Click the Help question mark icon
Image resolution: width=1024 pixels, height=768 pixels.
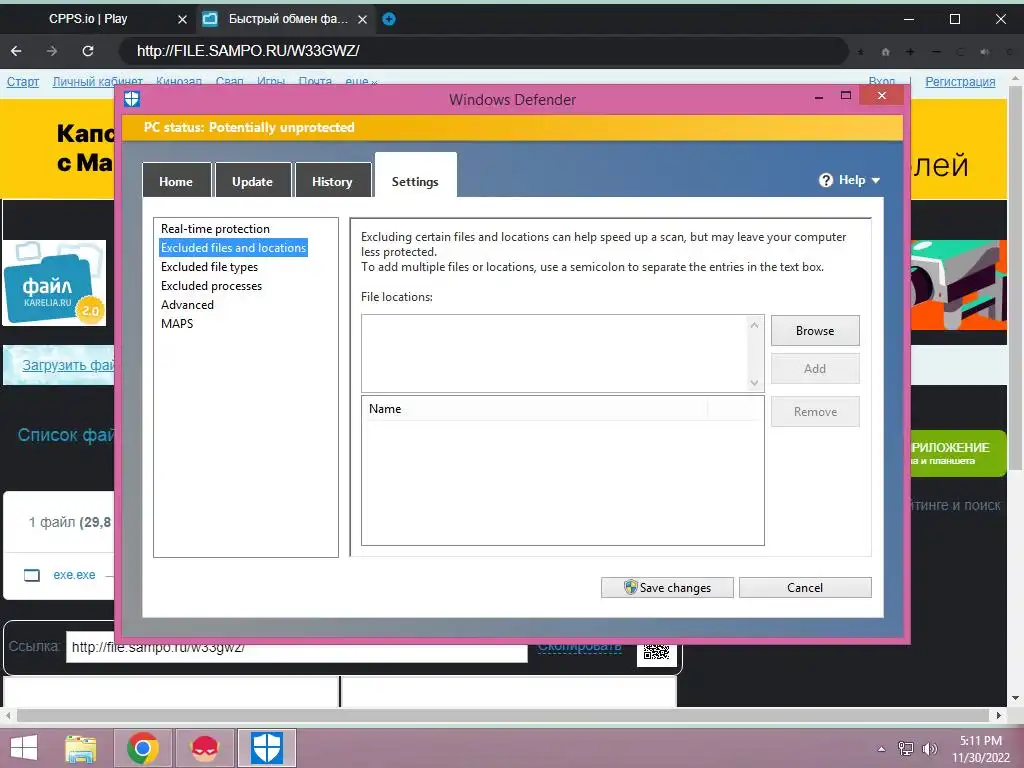(826, 180)
